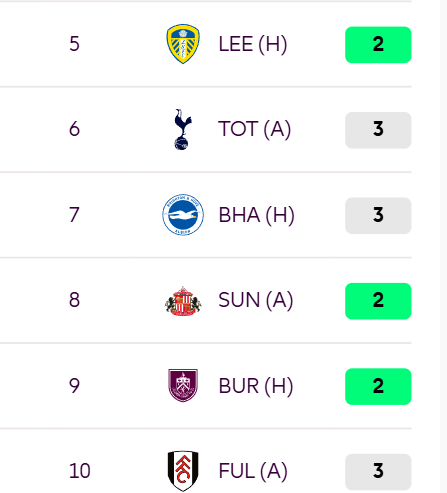This screenshot has width=447, height=493.
Task: Open the BHA (H) fixture label
Action: pos(256,215)
